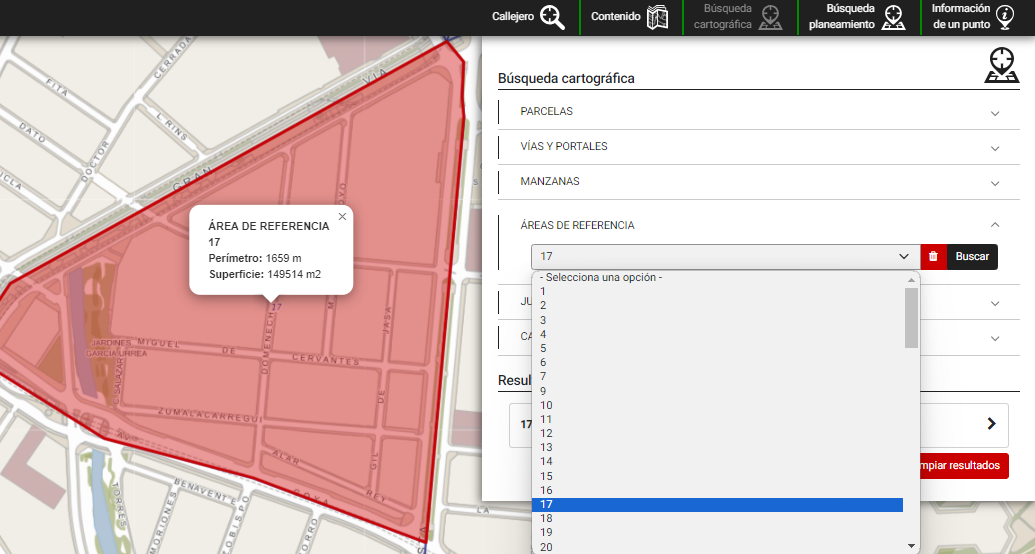Click the cartographic search icon in panel header
The width and height of the screenshot is (1035, 554).
coord(1001,65)
